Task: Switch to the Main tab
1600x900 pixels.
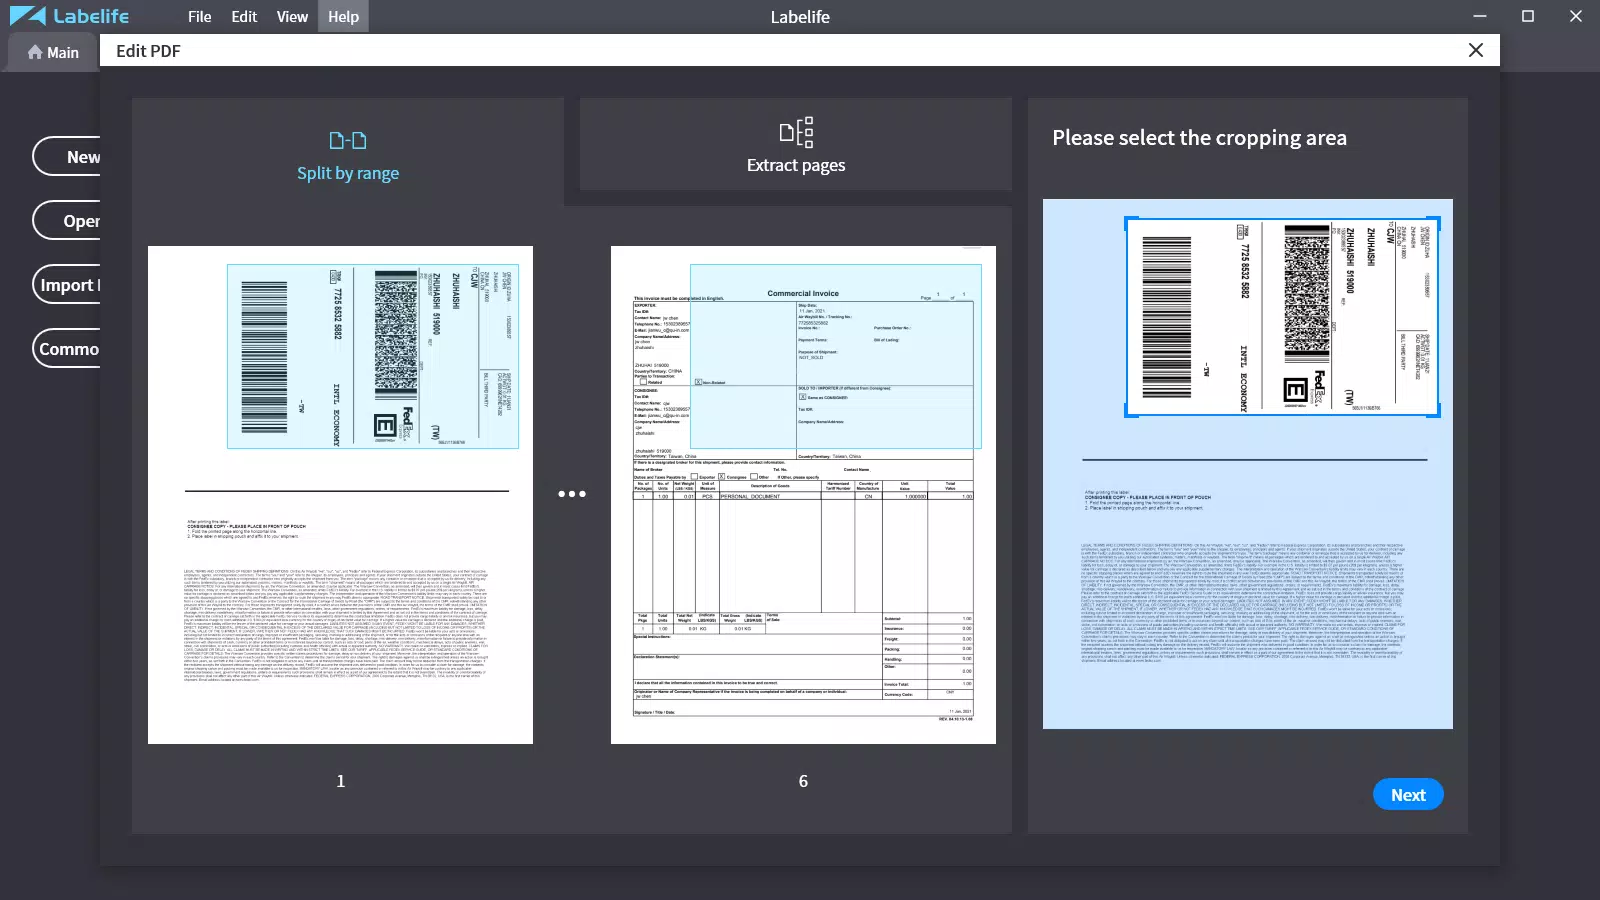Action: (x=53, y=52)
